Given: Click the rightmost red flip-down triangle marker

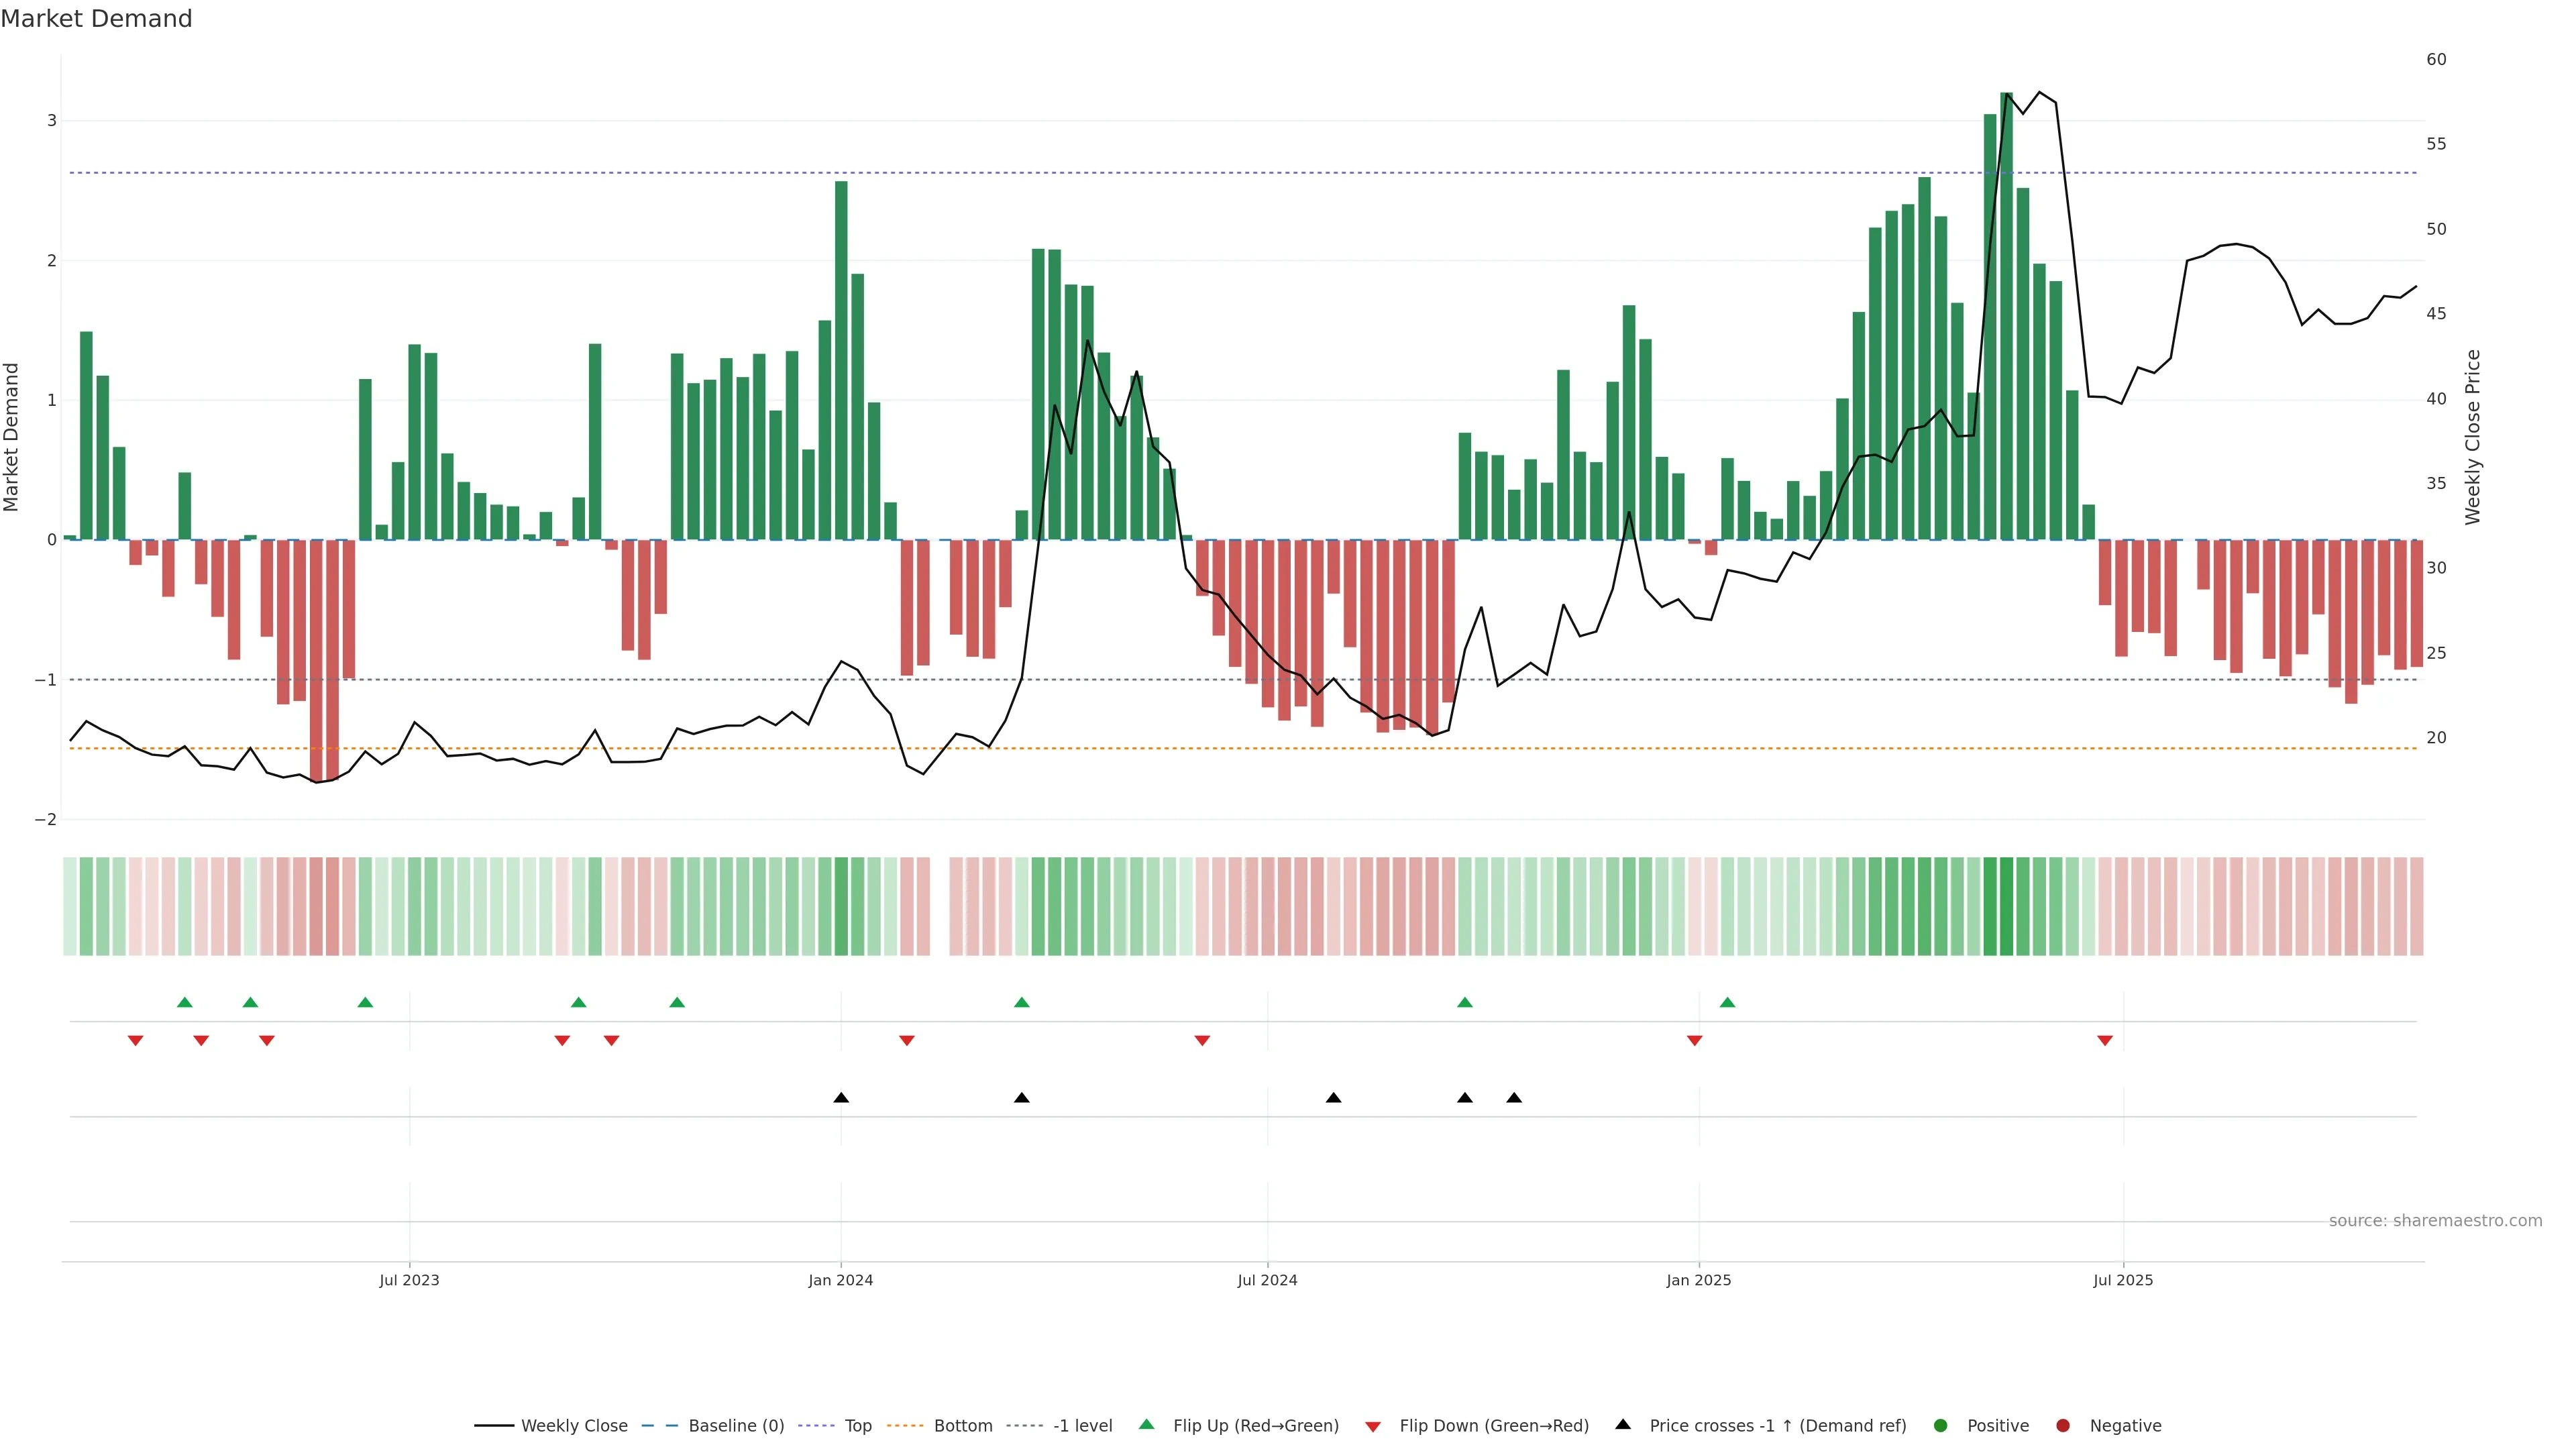Looking at the screenshot, I should pyautogui.click(x=2105, y=1041).
